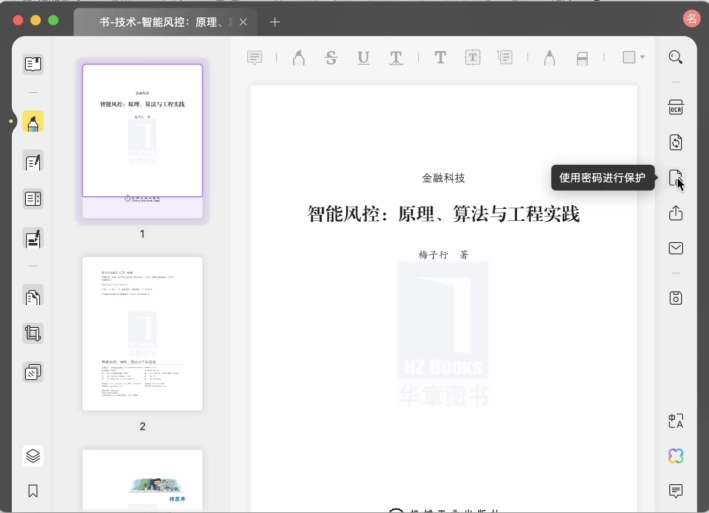
Task: Select the strikethrough annotation tool
Action: click(331, 57)
